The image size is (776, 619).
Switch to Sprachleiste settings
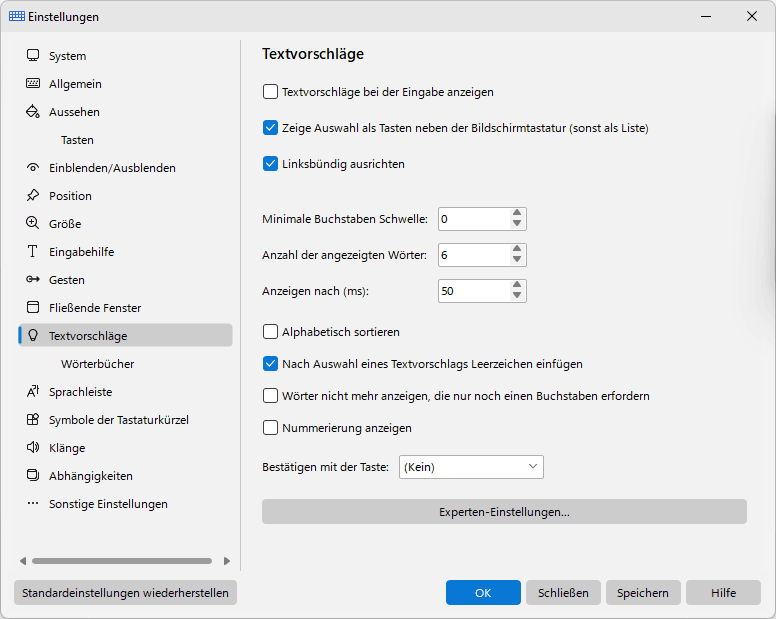pyautogui.click(x=125, y=392)
